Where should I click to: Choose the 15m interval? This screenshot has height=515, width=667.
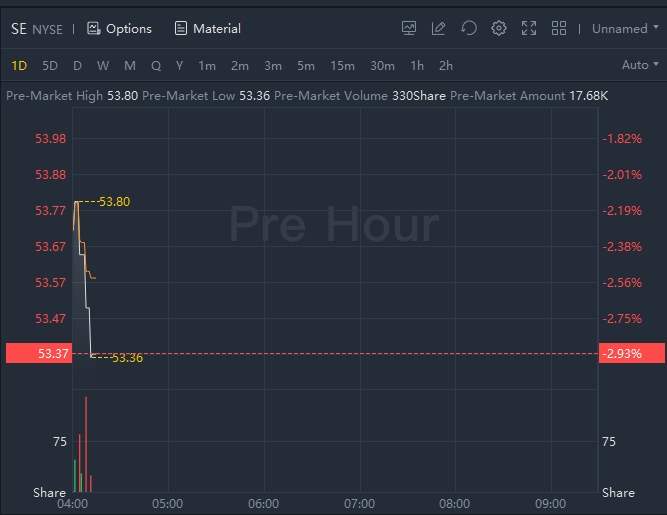coord(342,66)
